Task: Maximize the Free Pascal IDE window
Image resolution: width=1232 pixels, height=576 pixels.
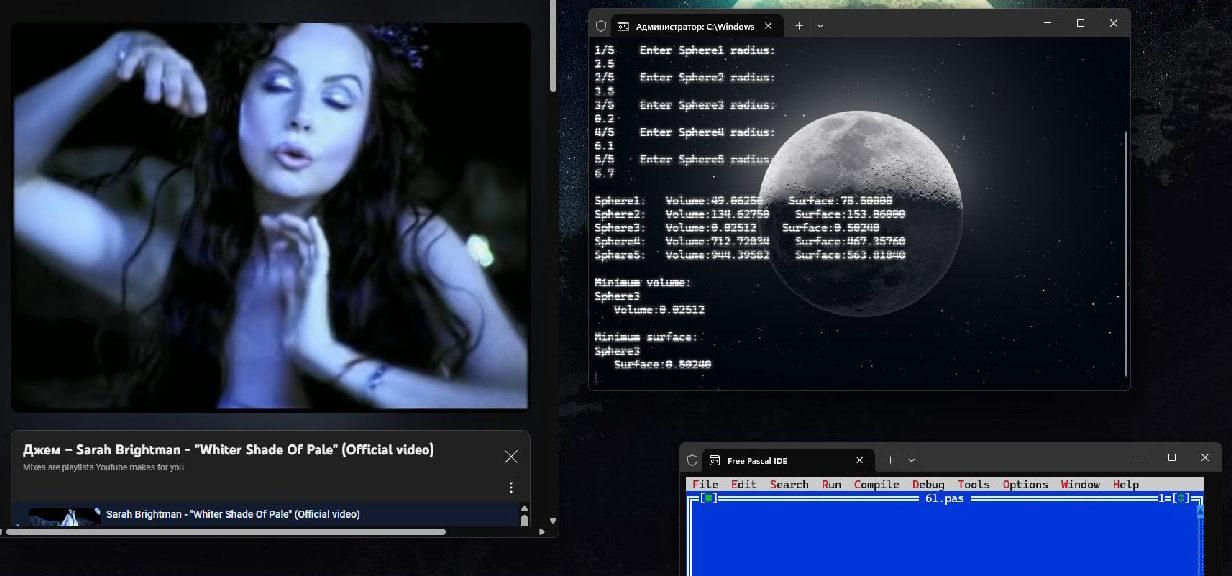Action: pyautogui.click(x=1172, y=458)
